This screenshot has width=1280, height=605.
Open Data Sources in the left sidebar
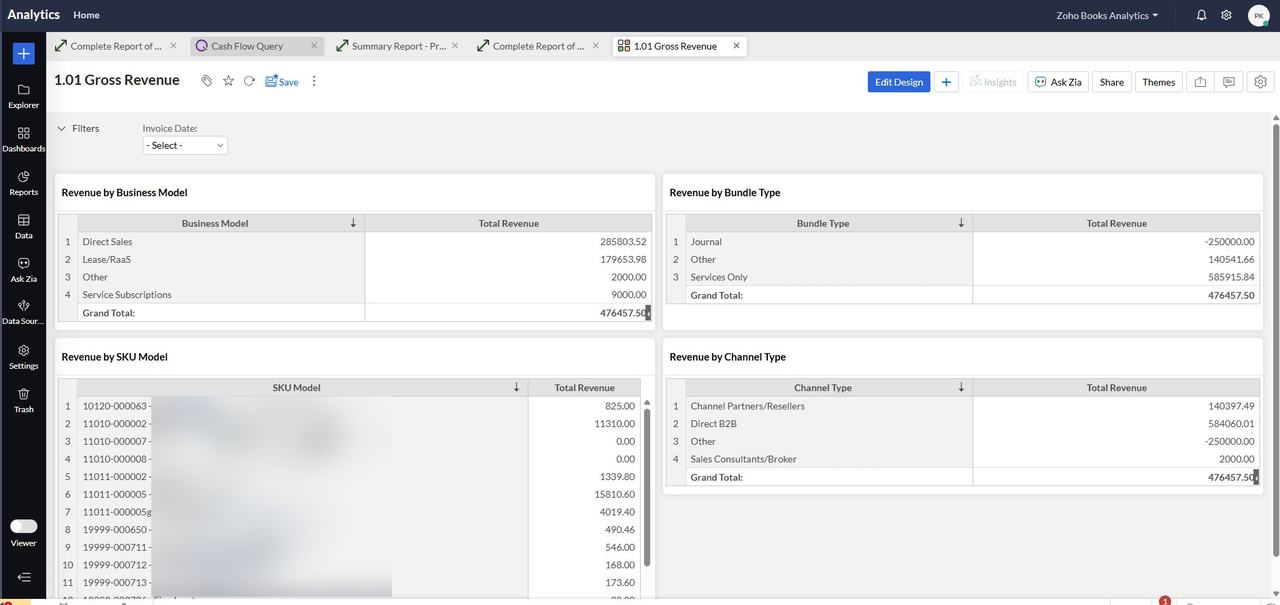pyautogui.click(x=23, y=312)
